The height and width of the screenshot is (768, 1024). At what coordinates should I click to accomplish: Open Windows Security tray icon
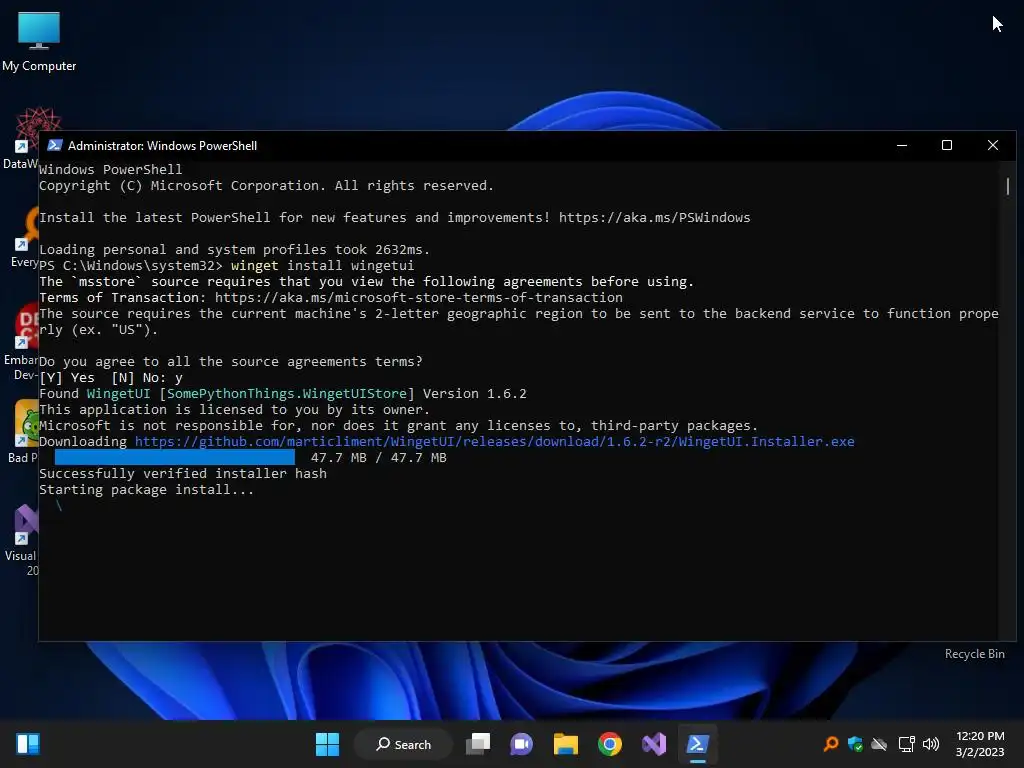pyautogui.click(x=855, y=744)
